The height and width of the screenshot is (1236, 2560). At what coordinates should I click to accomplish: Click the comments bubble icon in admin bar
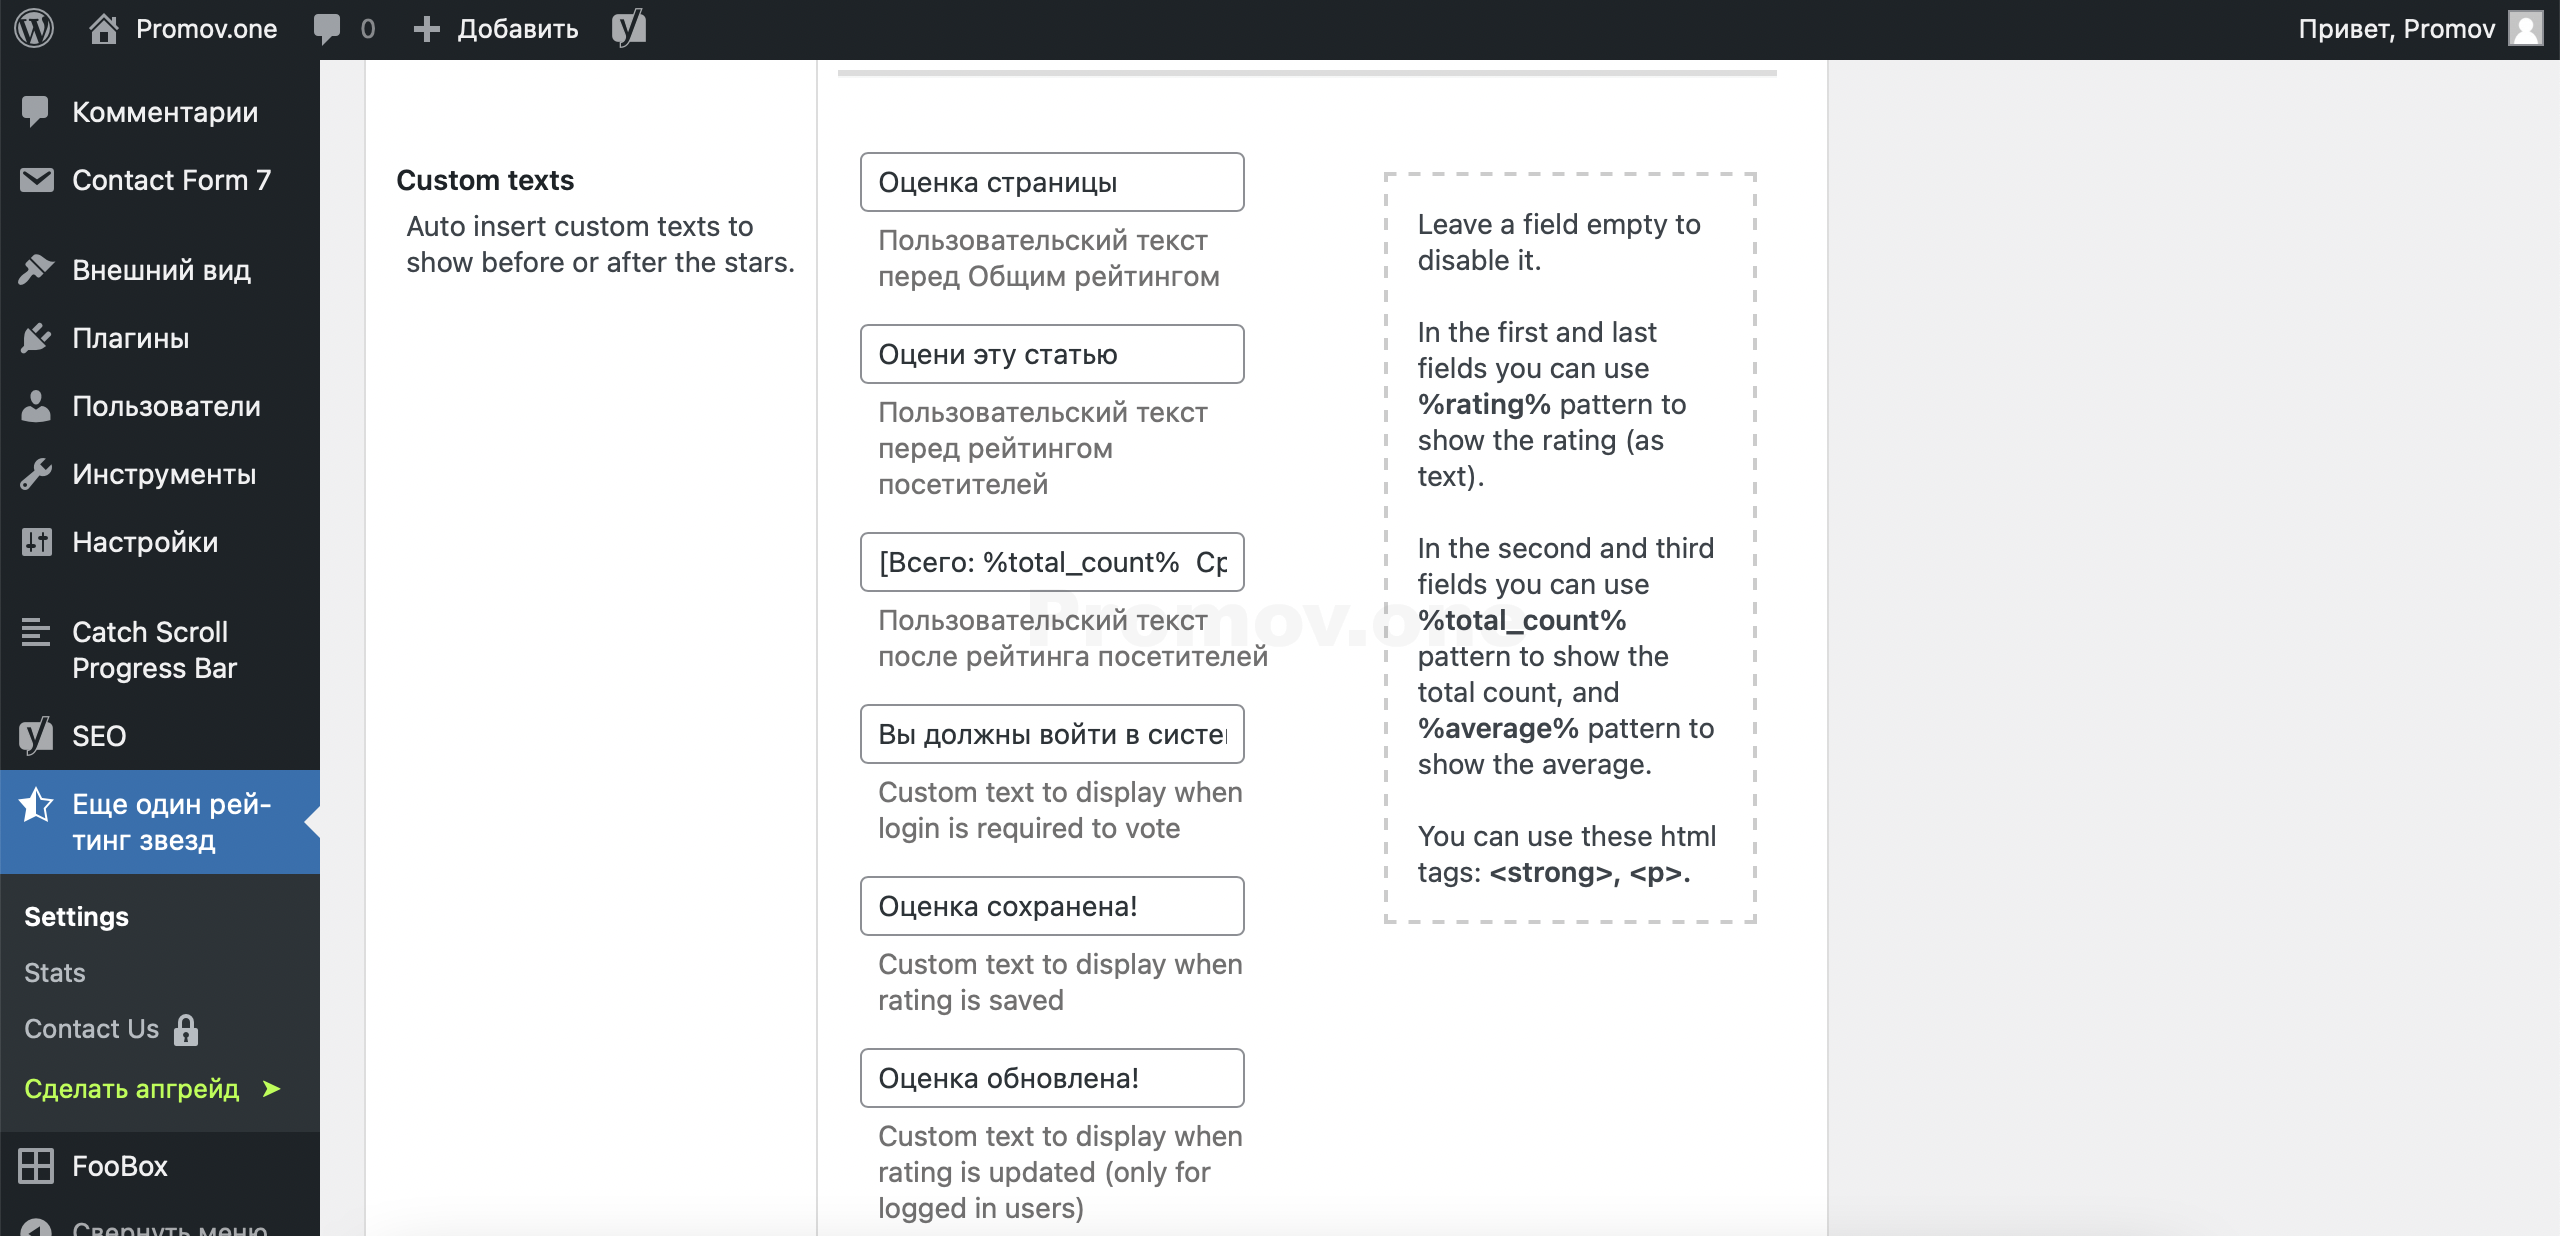tap(326, 28)
